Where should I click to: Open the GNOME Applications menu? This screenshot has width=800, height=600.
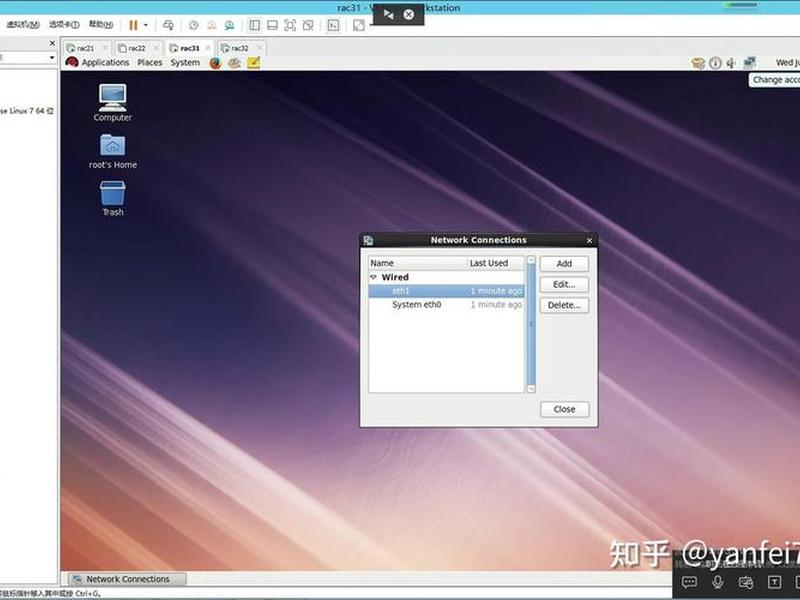point(105,62)
